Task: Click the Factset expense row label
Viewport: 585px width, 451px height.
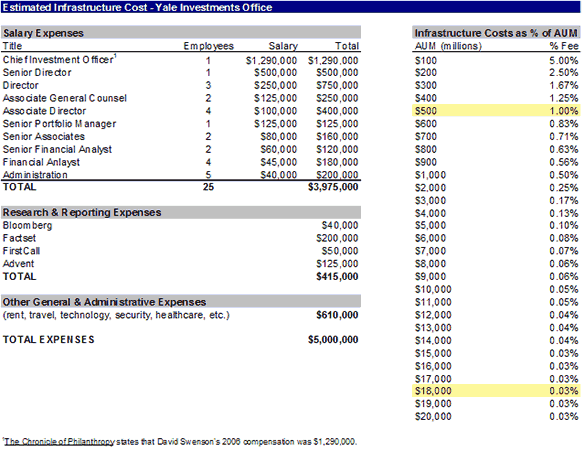Action: click(x=19, y=238)
